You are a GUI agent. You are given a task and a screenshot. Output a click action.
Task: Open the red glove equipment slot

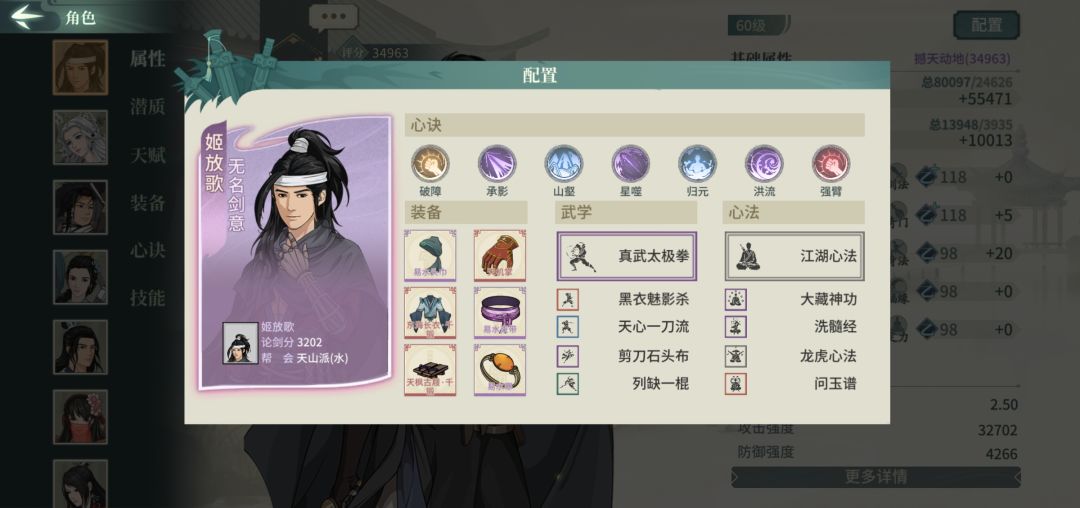[499, 255]
